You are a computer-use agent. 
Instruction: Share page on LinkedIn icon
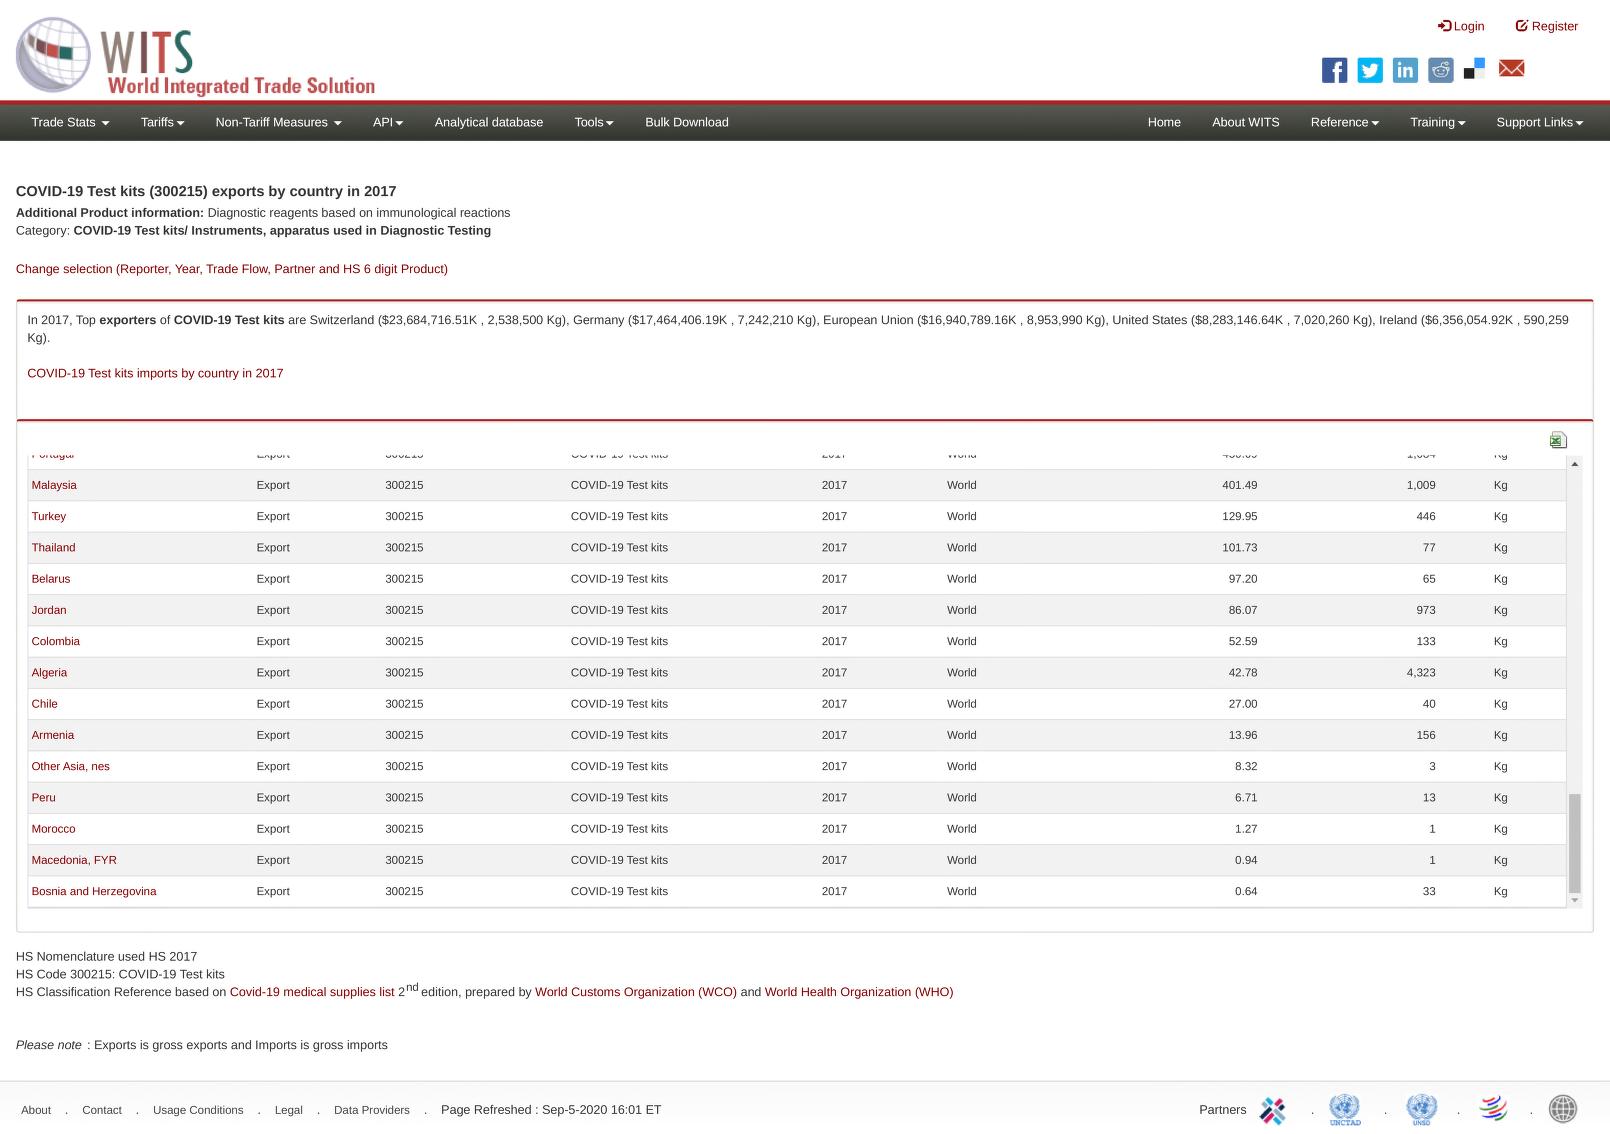pos(1405,70)
